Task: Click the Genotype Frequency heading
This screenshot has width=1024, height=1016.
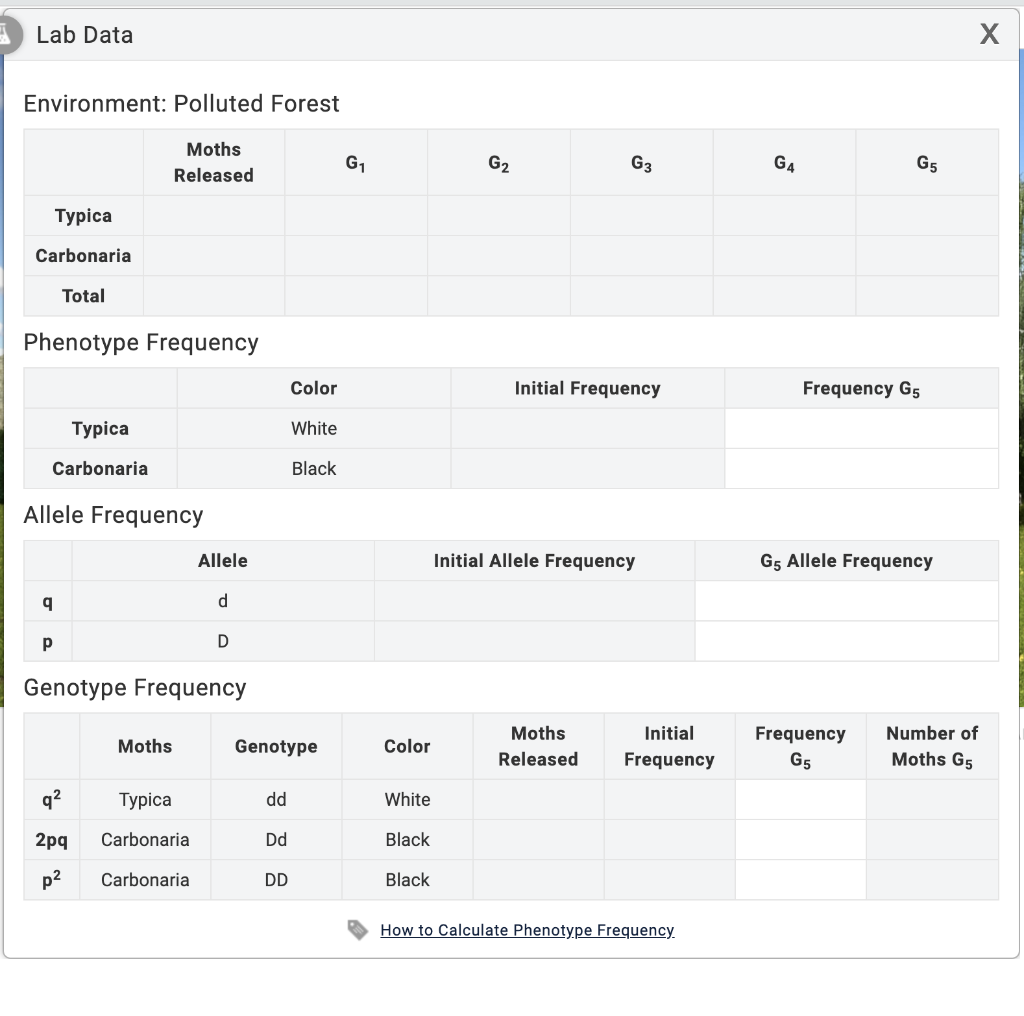Action: [x=135, y=687]
